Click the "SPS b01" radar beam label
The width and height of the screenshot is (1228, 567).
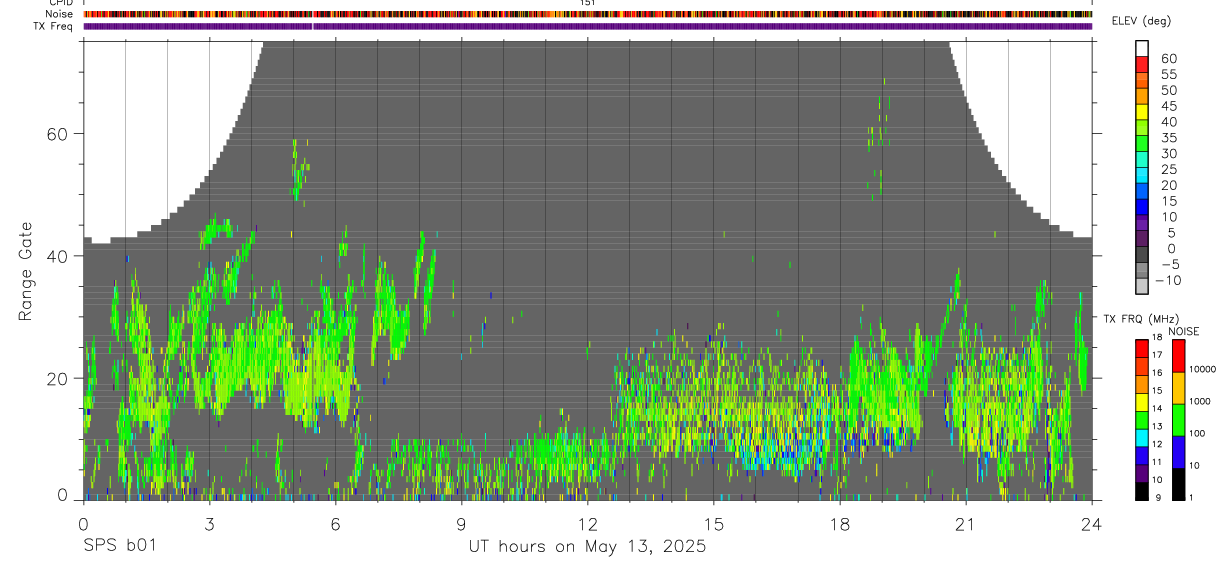point(118,547)
